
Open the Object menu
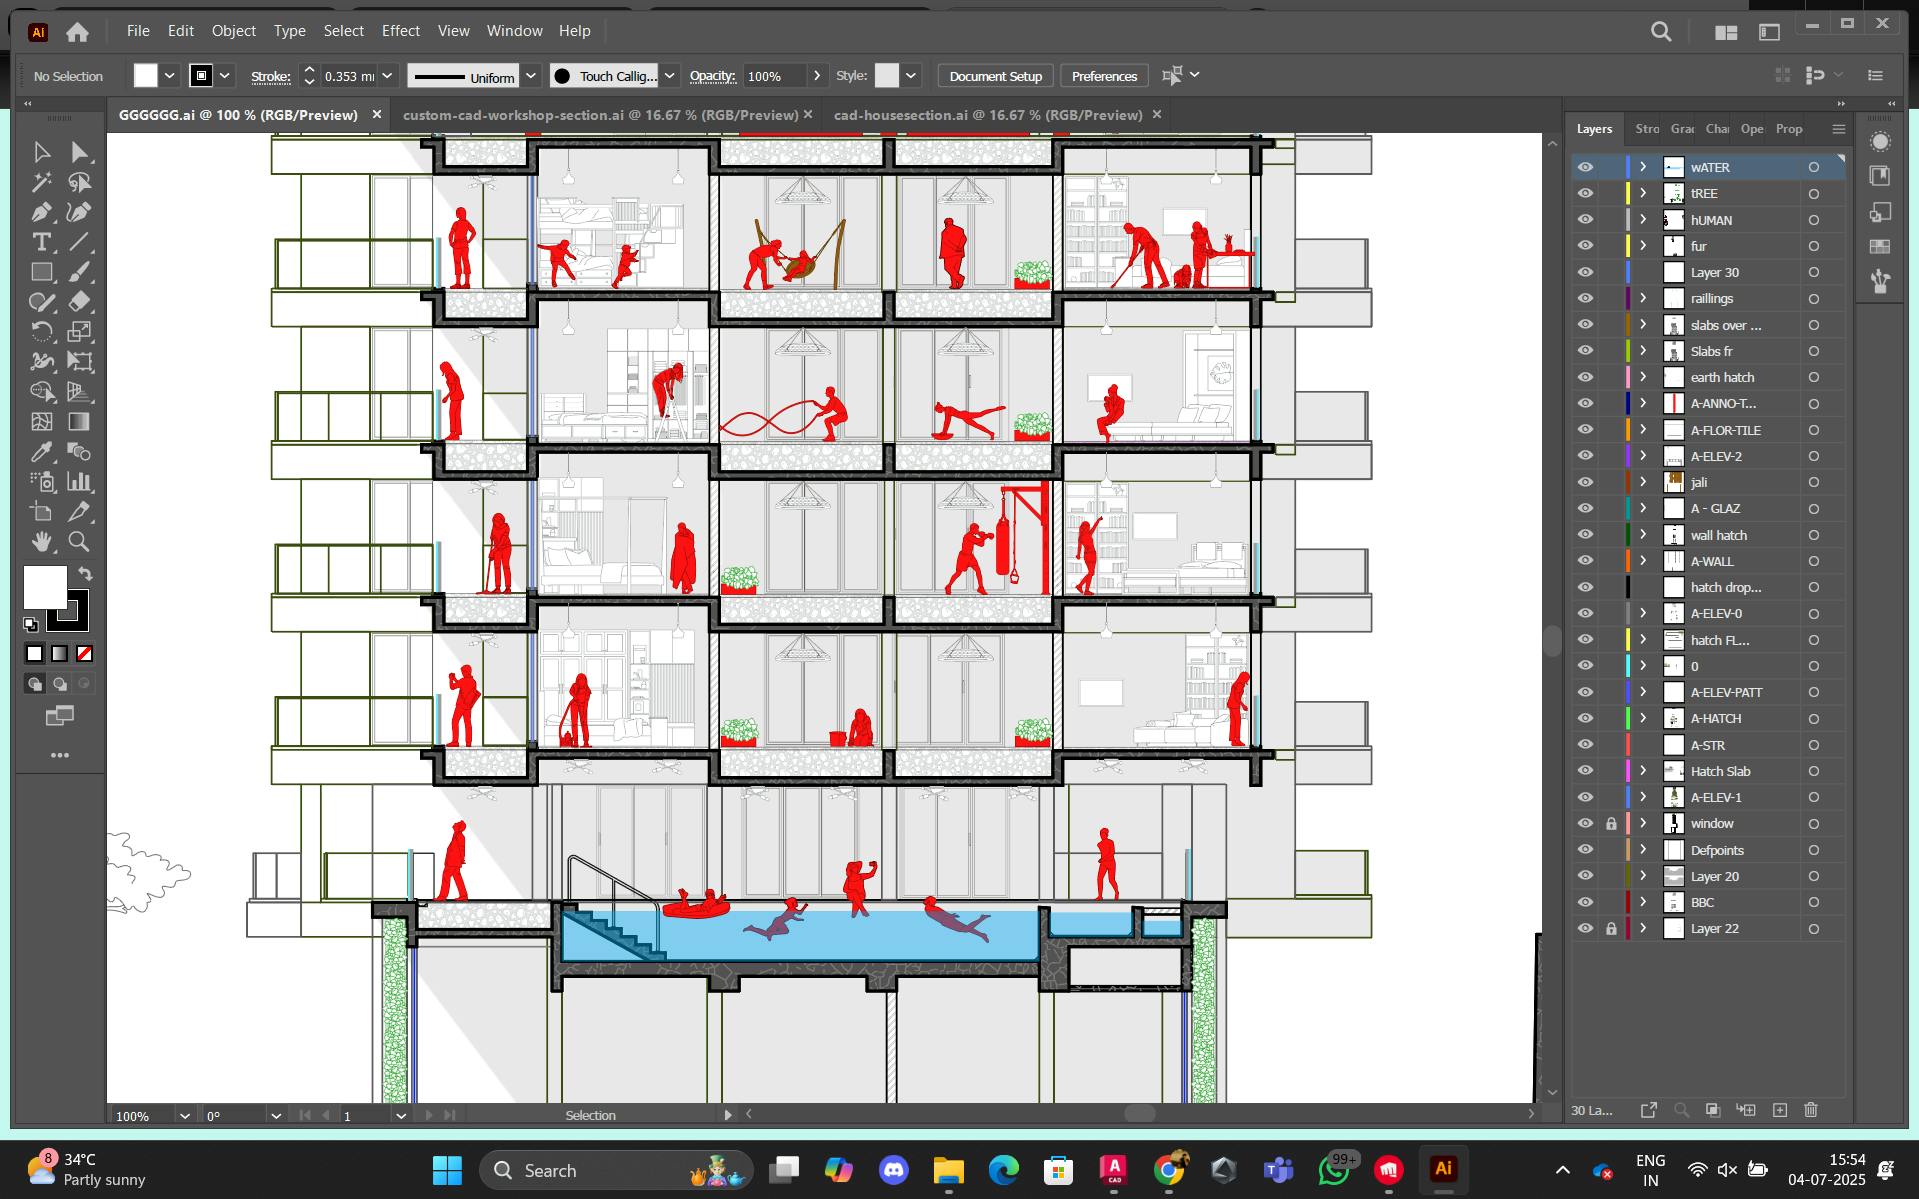tap(233, 31)
